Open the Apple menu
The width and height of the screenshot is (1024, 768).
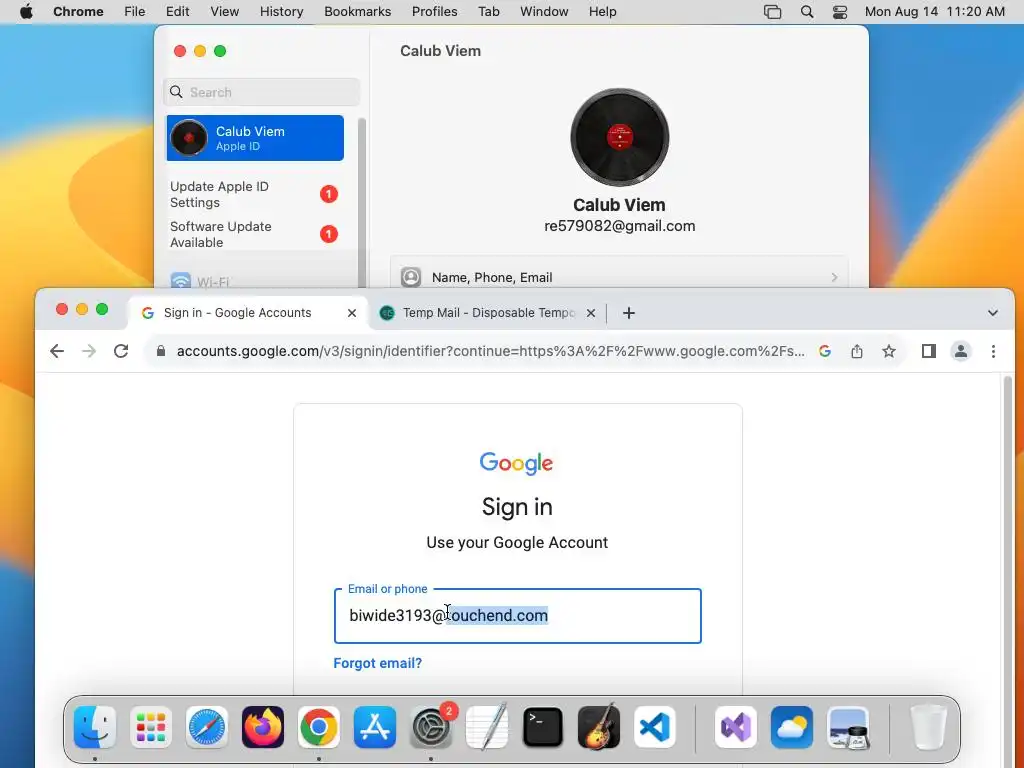(26, 12)
